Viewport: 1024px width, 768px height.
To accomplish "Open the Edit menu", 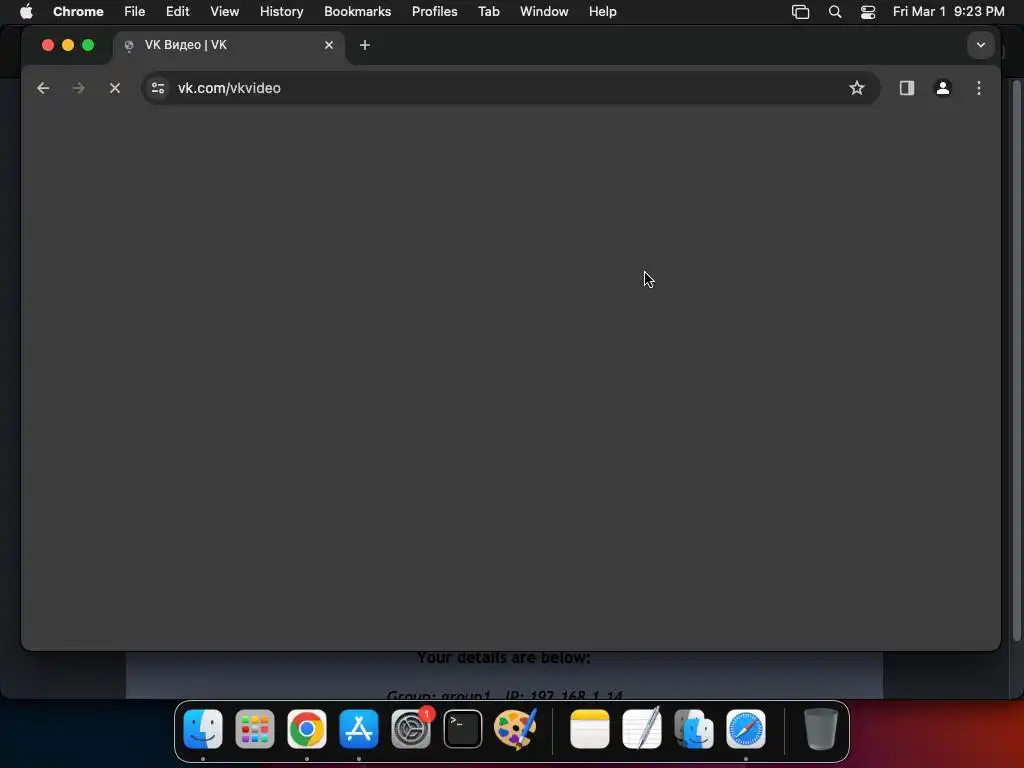I will tap(178, 12).
